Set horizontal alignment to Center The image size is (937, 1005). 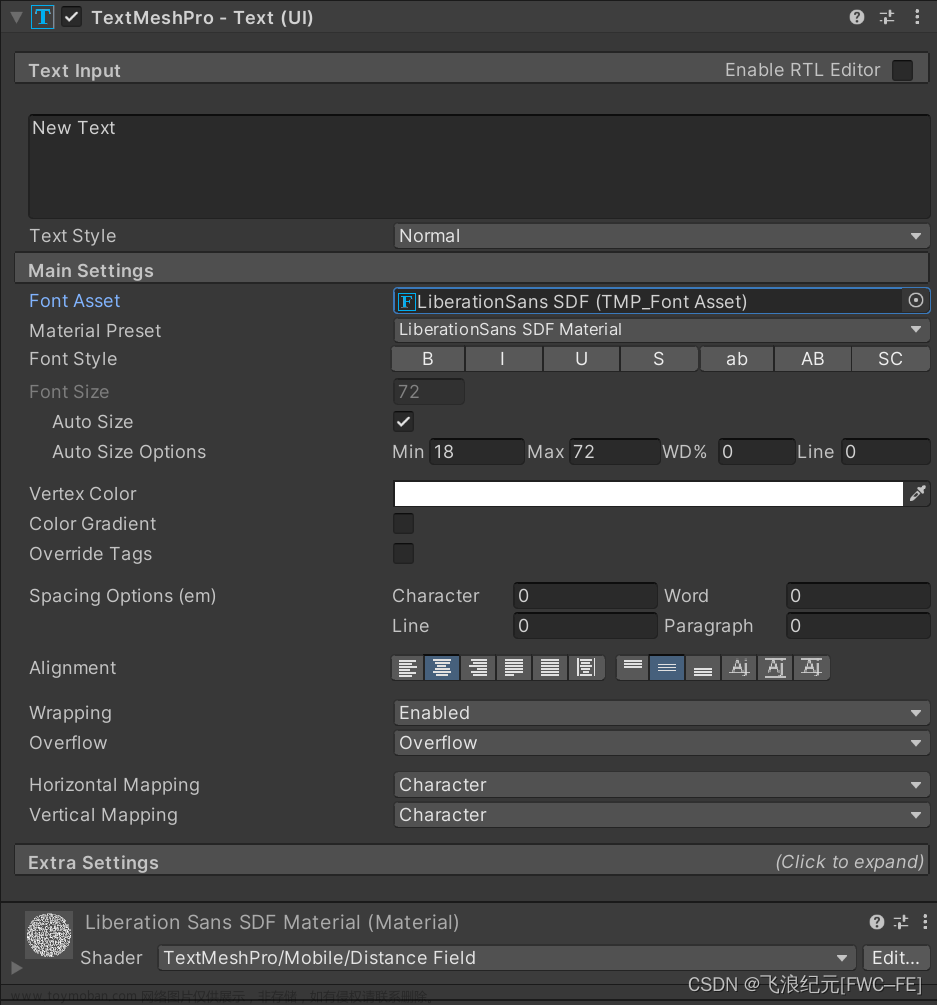(442, 668)
